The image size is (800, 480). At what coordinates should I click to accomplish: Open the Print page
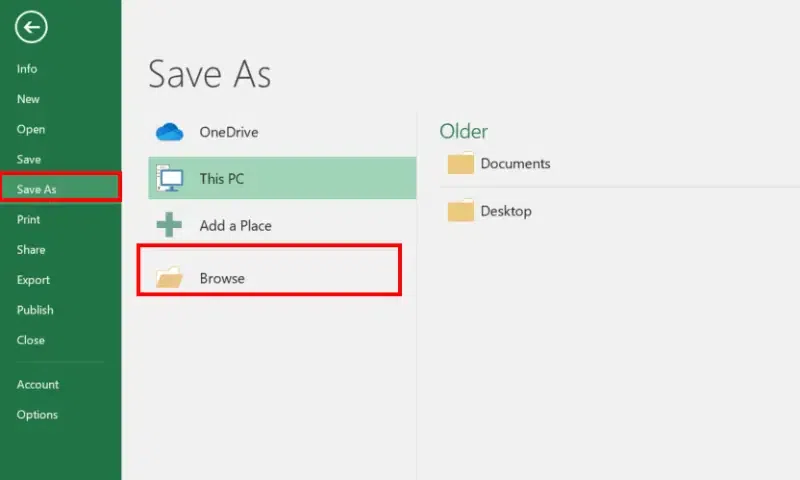click(x=29, y=219)
